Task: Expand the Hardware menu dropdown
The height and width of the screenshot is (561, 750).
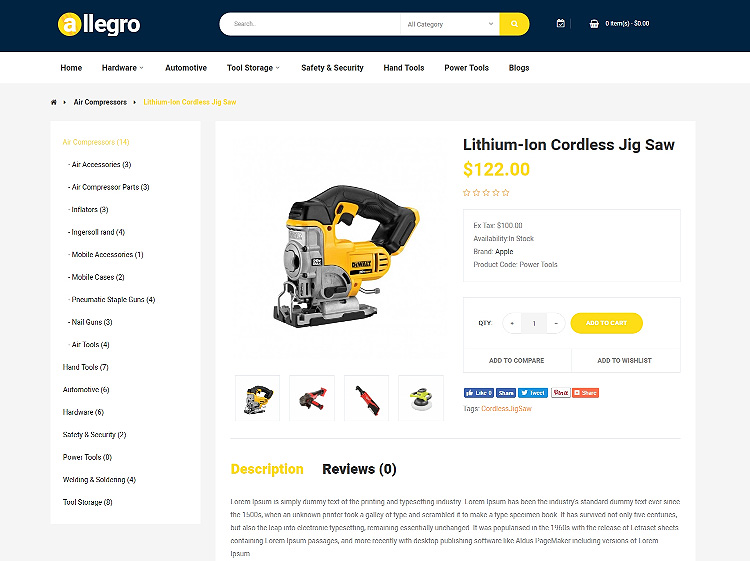Action: click(x=122, y=68)
